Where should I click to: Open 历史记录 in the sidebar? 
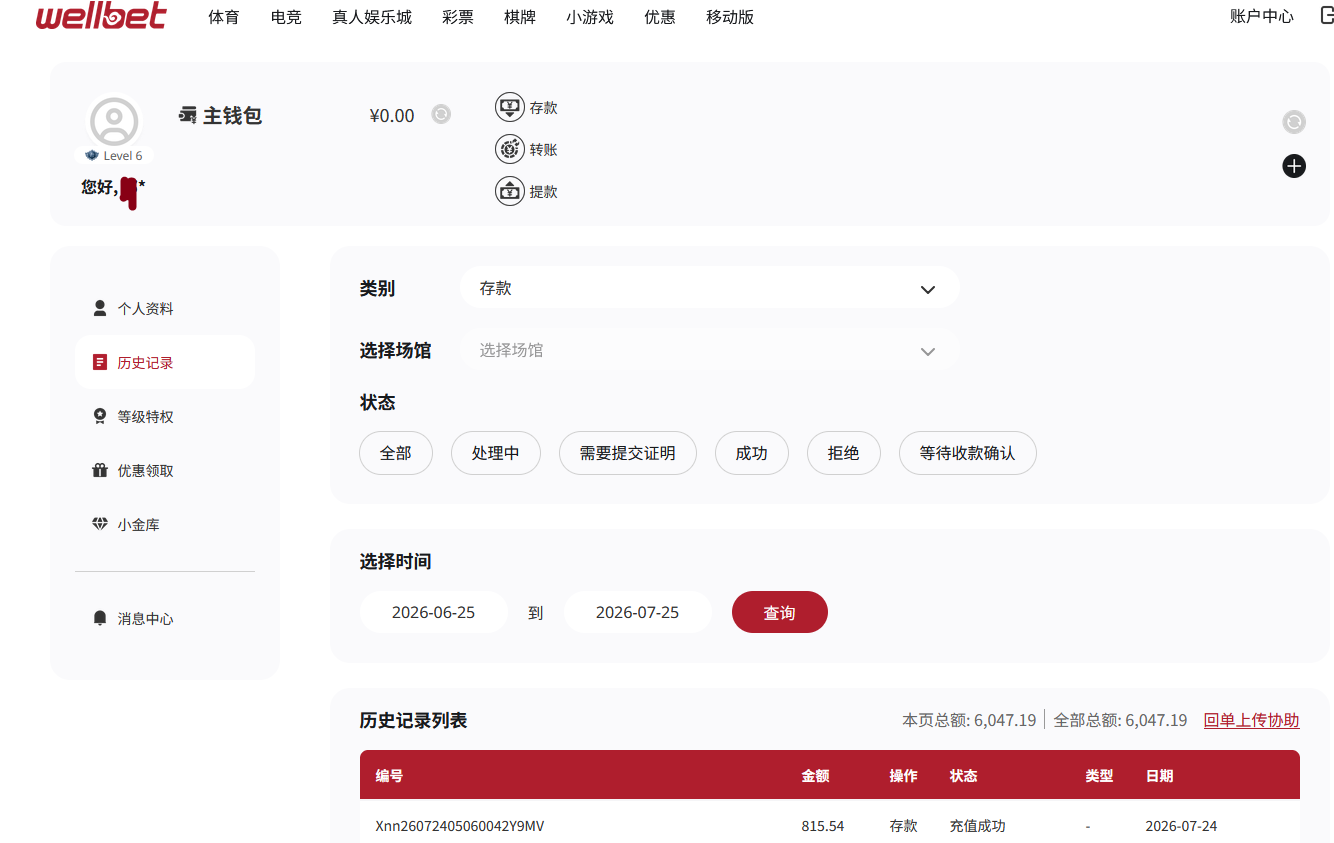pos(165,362)
